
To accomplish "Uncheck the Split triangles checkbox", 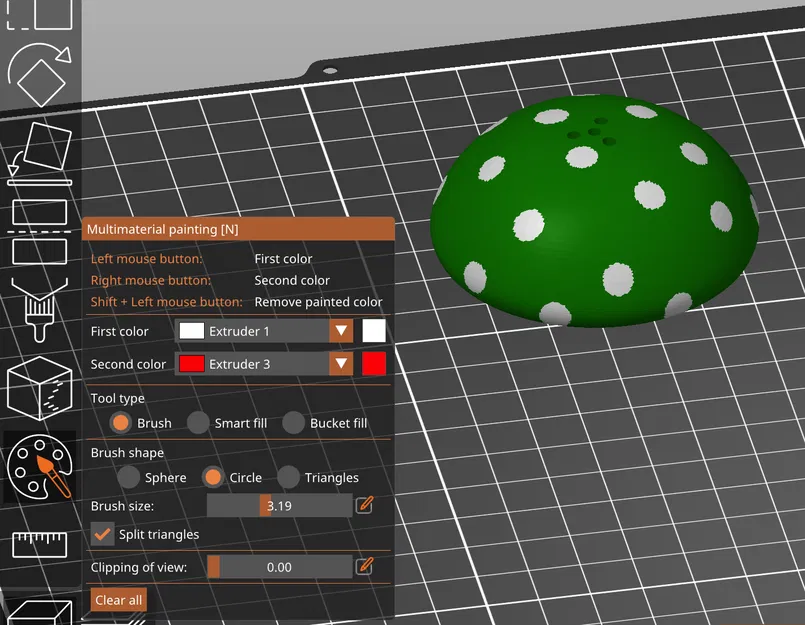I will click(x=102, y=534).
